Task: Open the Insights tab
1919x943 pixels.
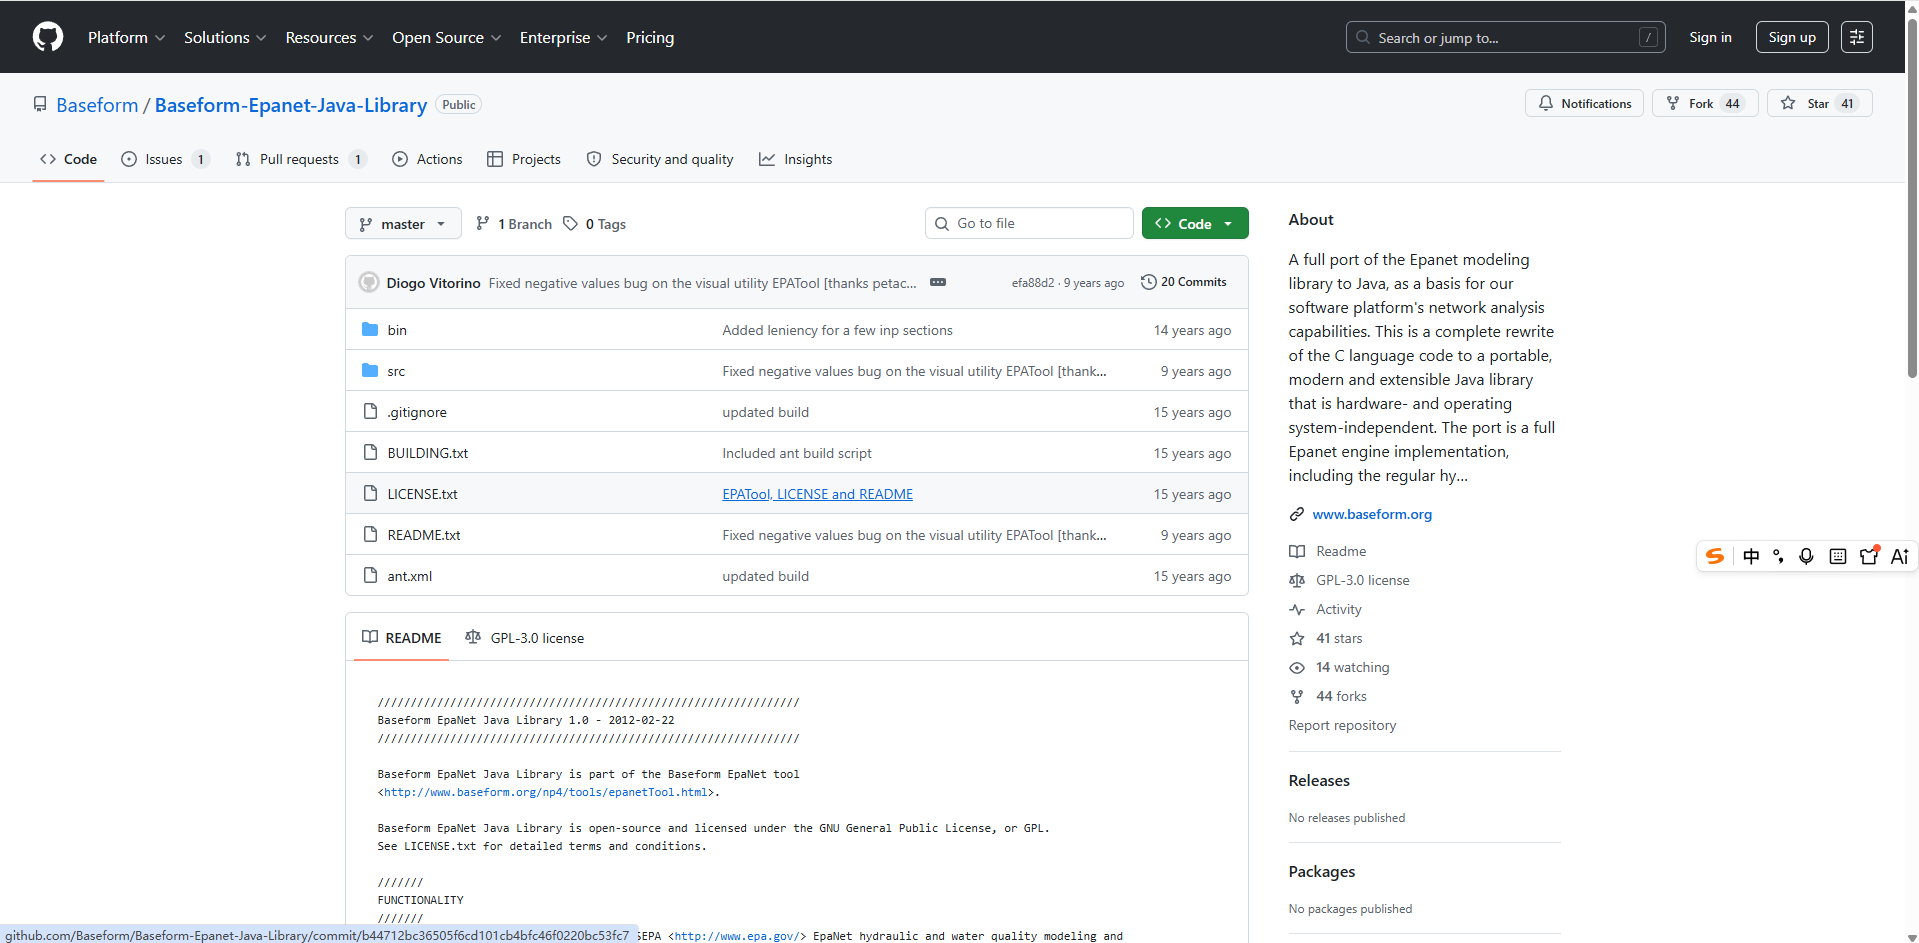Action: pos(796,159)
